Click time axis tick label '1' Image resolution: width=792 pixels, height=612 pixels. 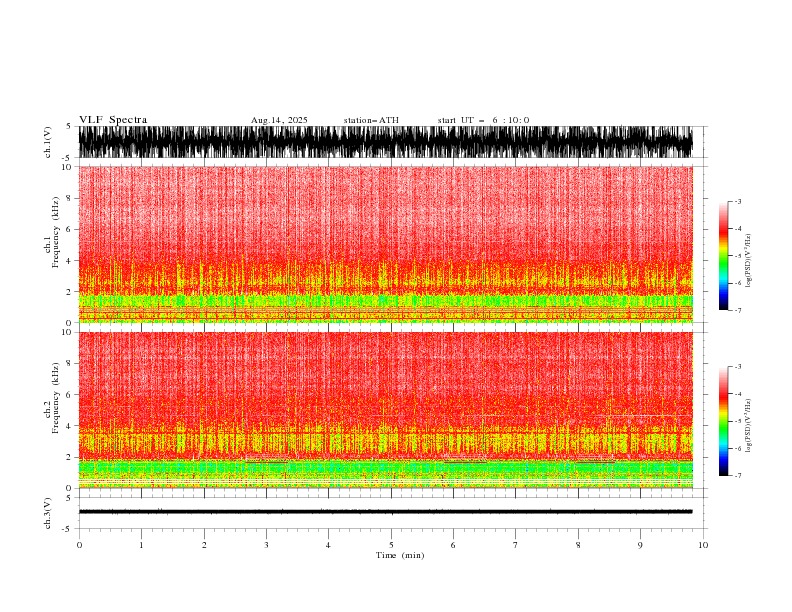[x=141, y=545]
